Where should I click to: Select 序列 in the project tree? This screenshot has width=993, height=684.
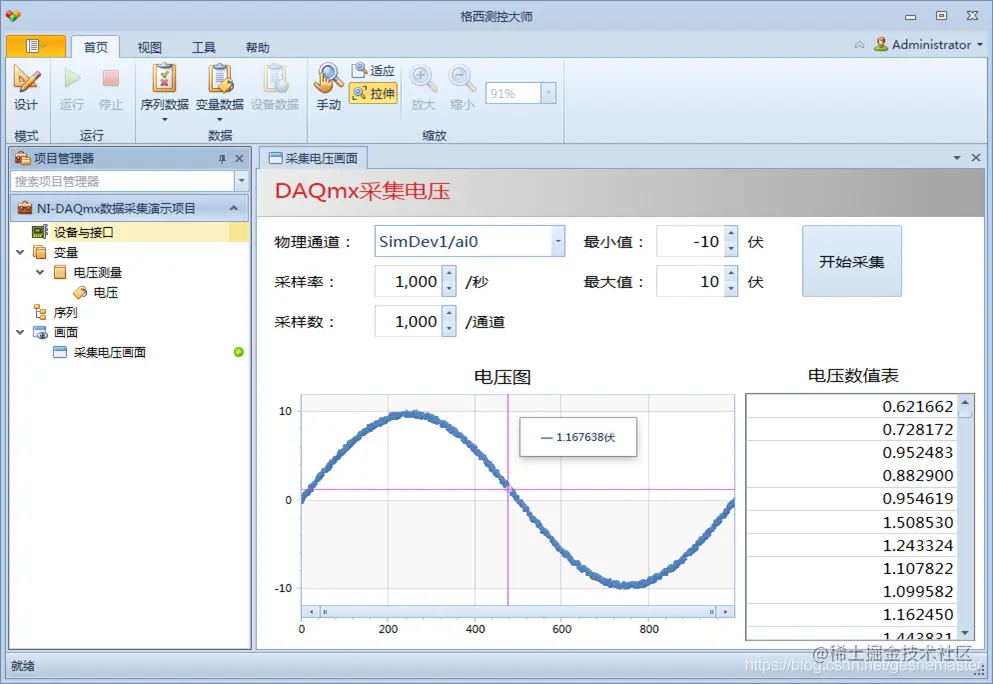point(65,312)
